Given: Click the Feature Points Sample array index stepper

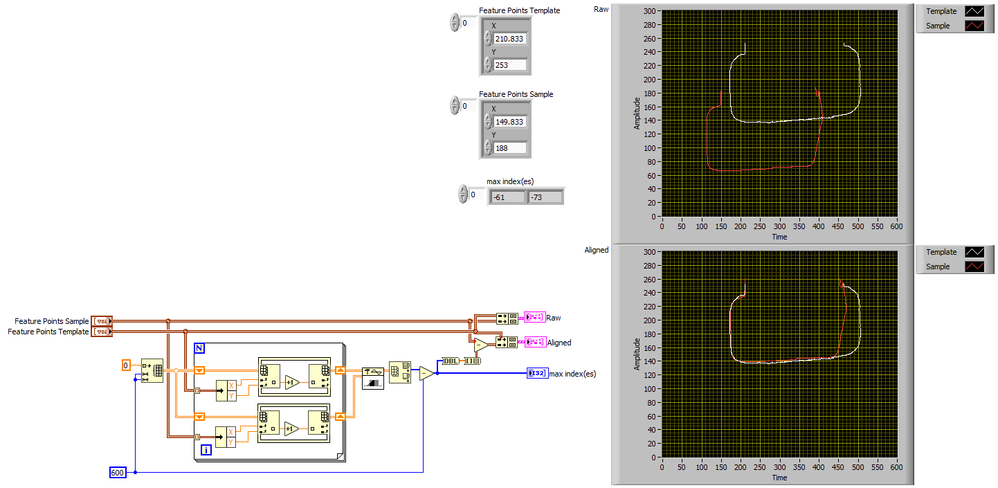Looking at the screenshot, I should [x=454, y=106].
